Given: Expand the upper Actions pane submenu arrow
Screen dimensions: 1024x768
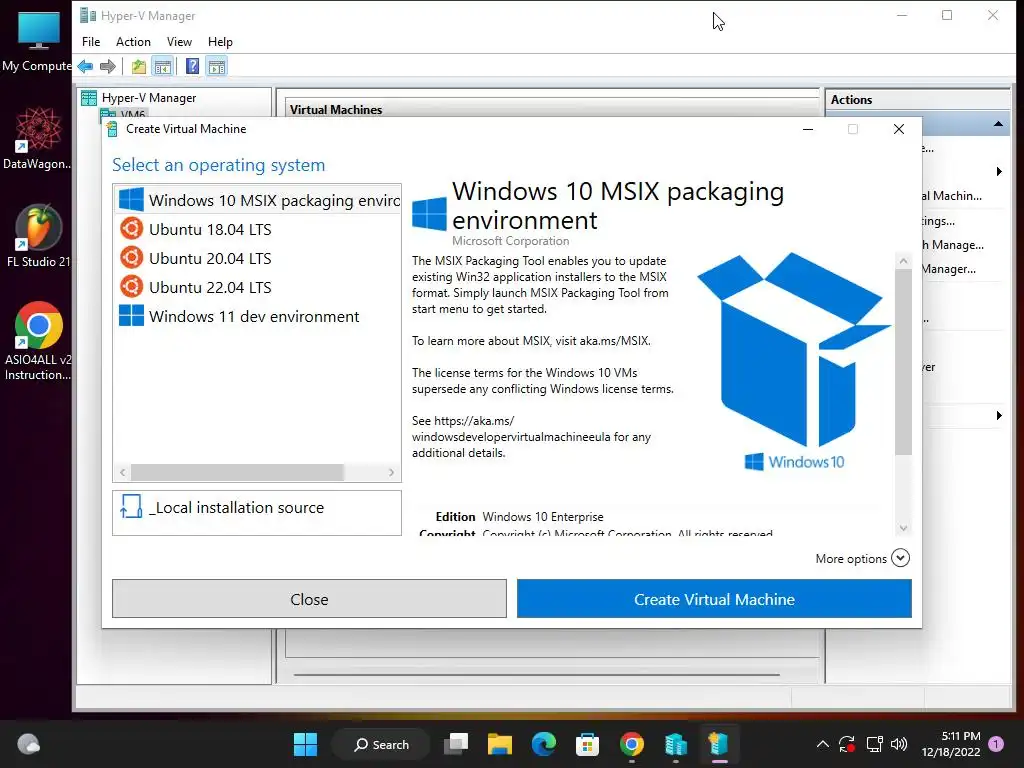Looking at the screenshot, I should 999,172.
